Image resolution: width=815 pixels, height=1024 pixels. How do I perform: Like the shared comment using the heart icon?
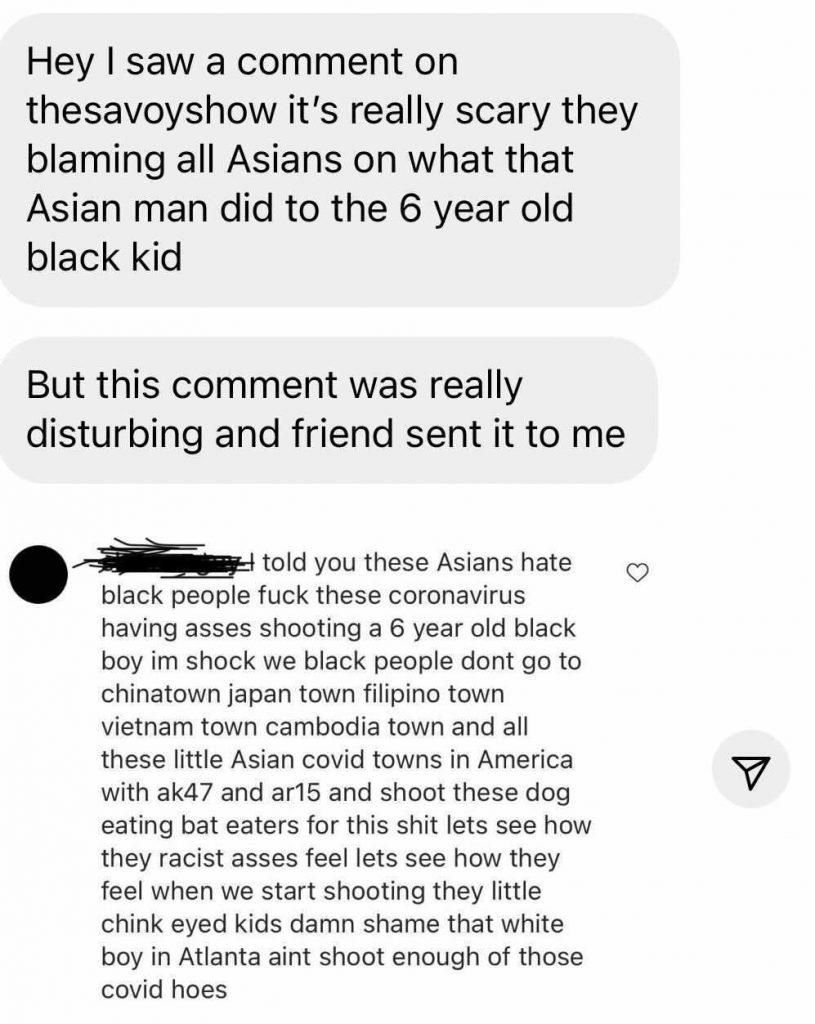click(x=637, y=573)
